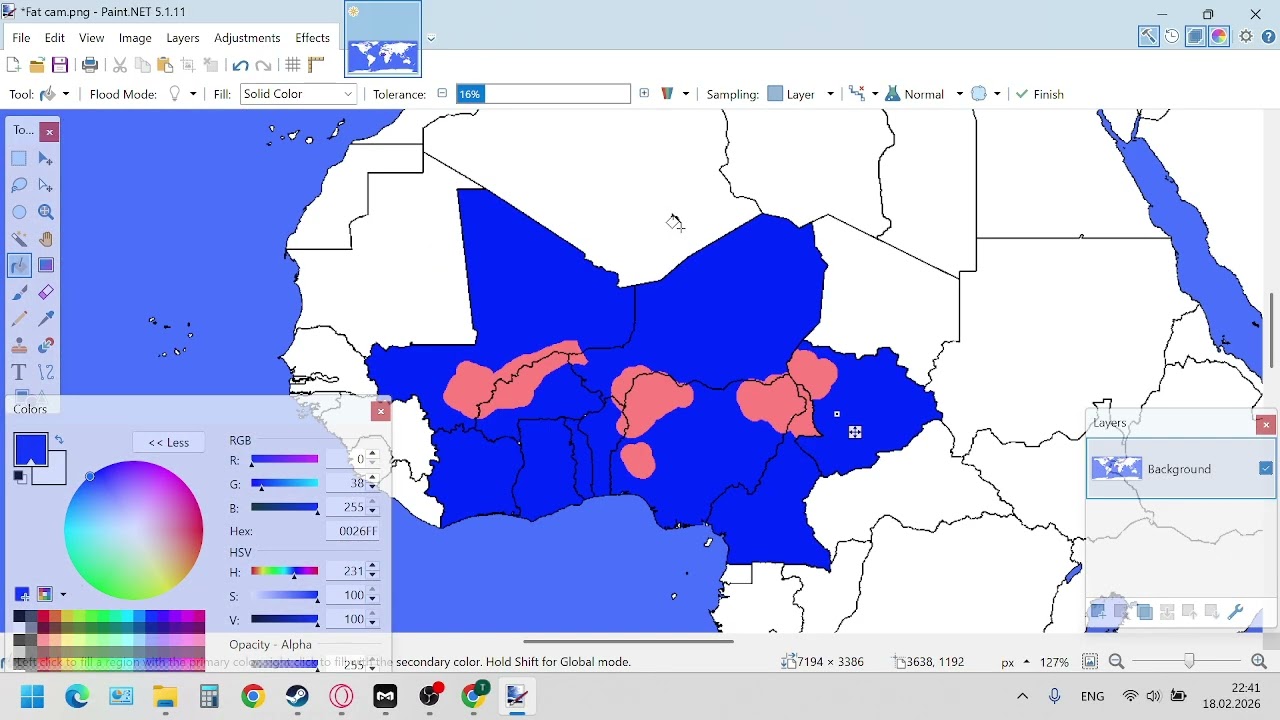Click the Undo arrow icon
Viewport: 1280px width, 720px height.
click(240, 65)
